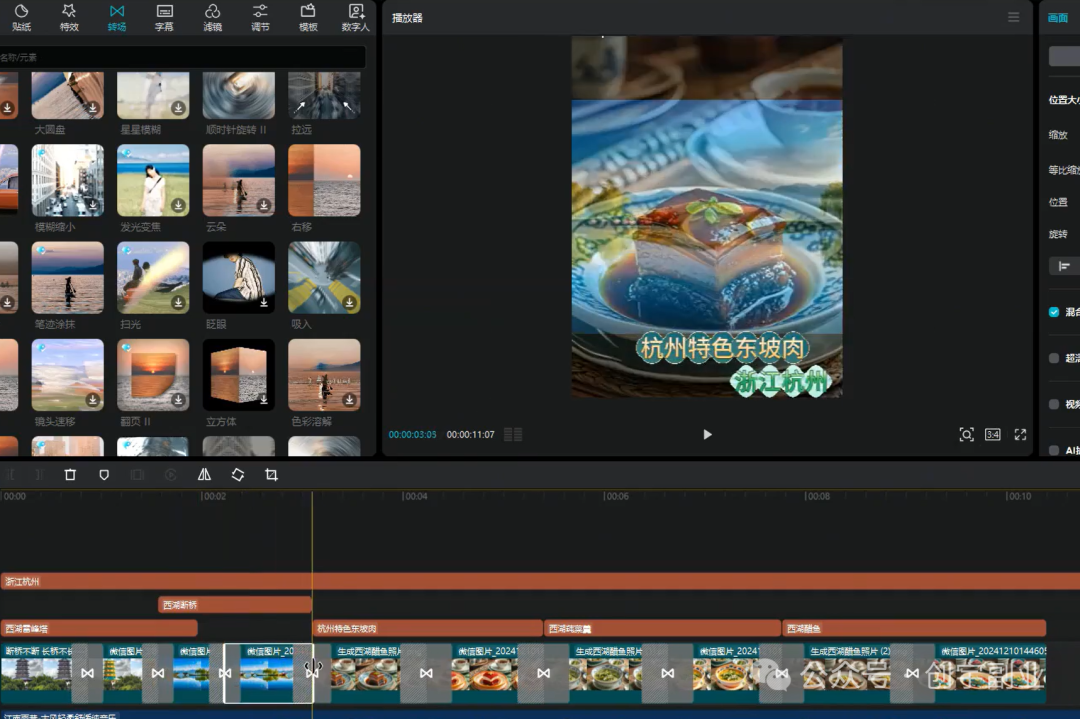Select the 西湖雷峰塔 text clip
This screenshot has height=719, width=1080.
(x=98, y=628)
